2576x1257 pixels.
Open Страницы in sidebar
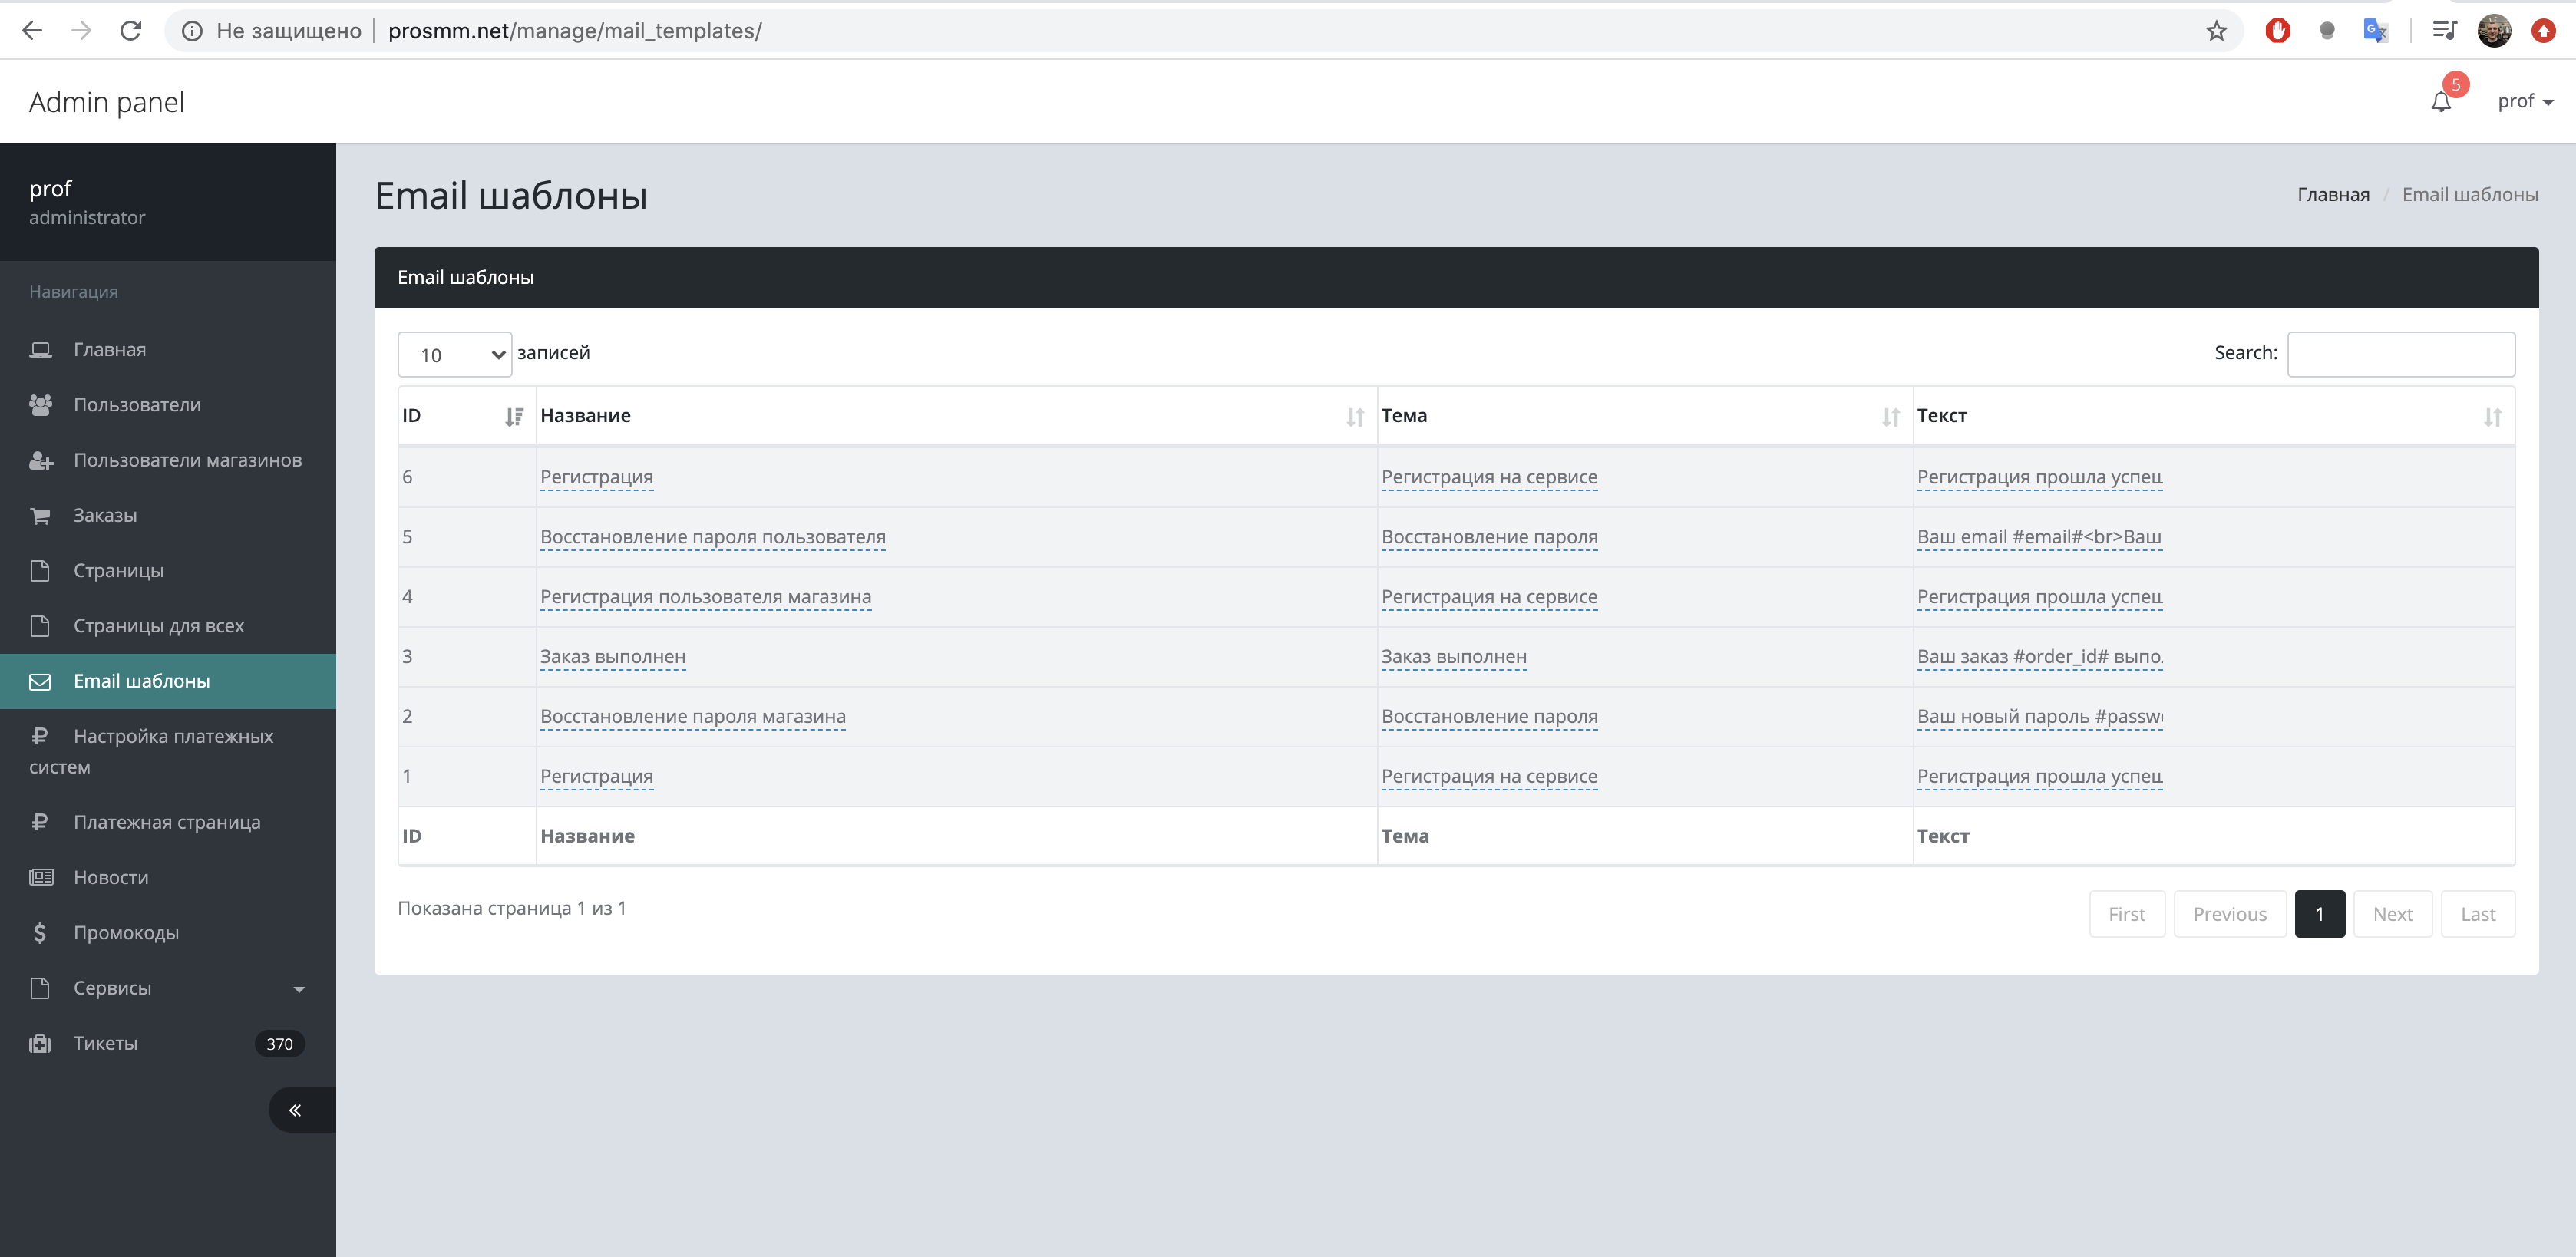click(168, 570)
